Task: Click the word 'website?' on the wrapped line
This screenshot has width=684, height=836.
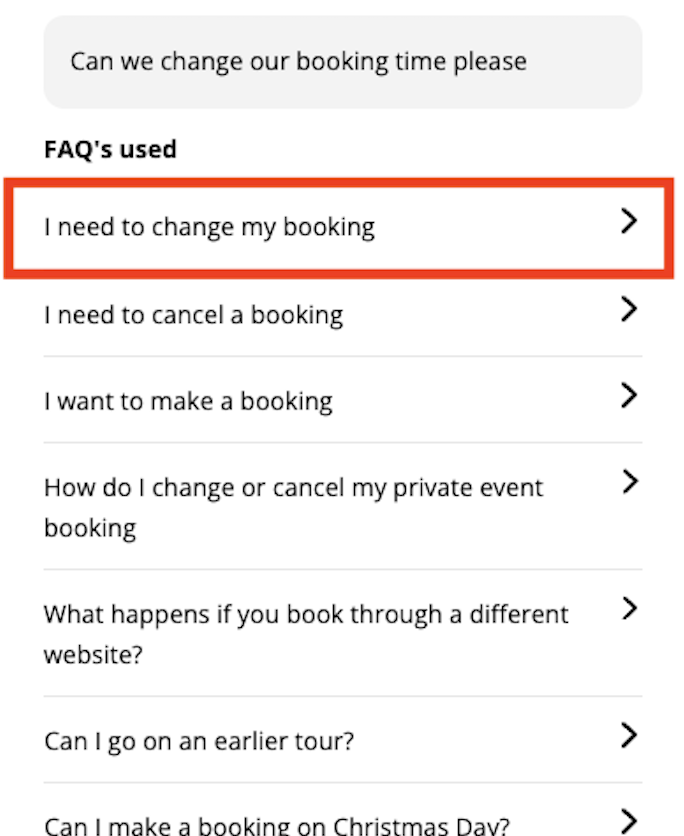Action: (x=93, y=655)
